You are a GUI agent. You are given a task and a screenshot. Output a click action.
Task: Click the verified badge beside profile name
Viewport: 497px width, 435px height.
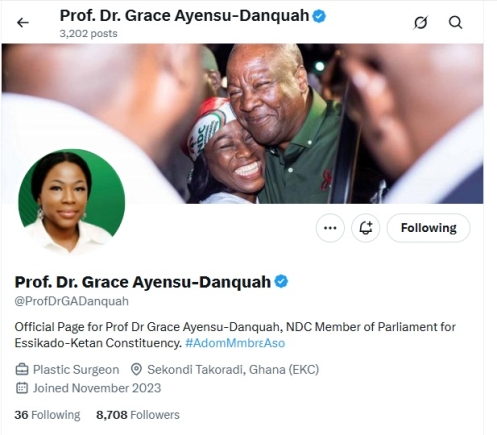tap(281, 282)
